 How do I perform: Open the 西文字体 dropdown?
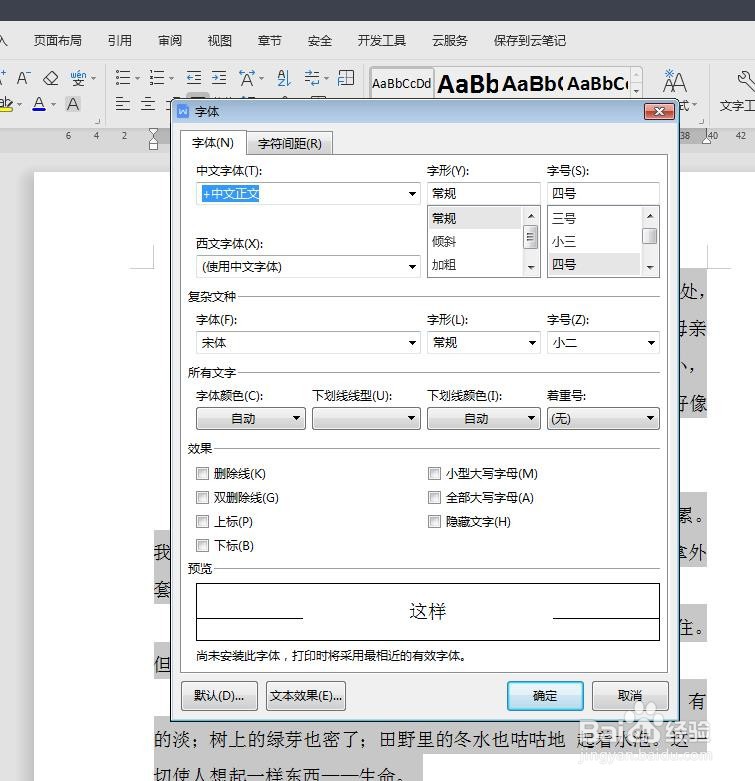click(412, 267)
